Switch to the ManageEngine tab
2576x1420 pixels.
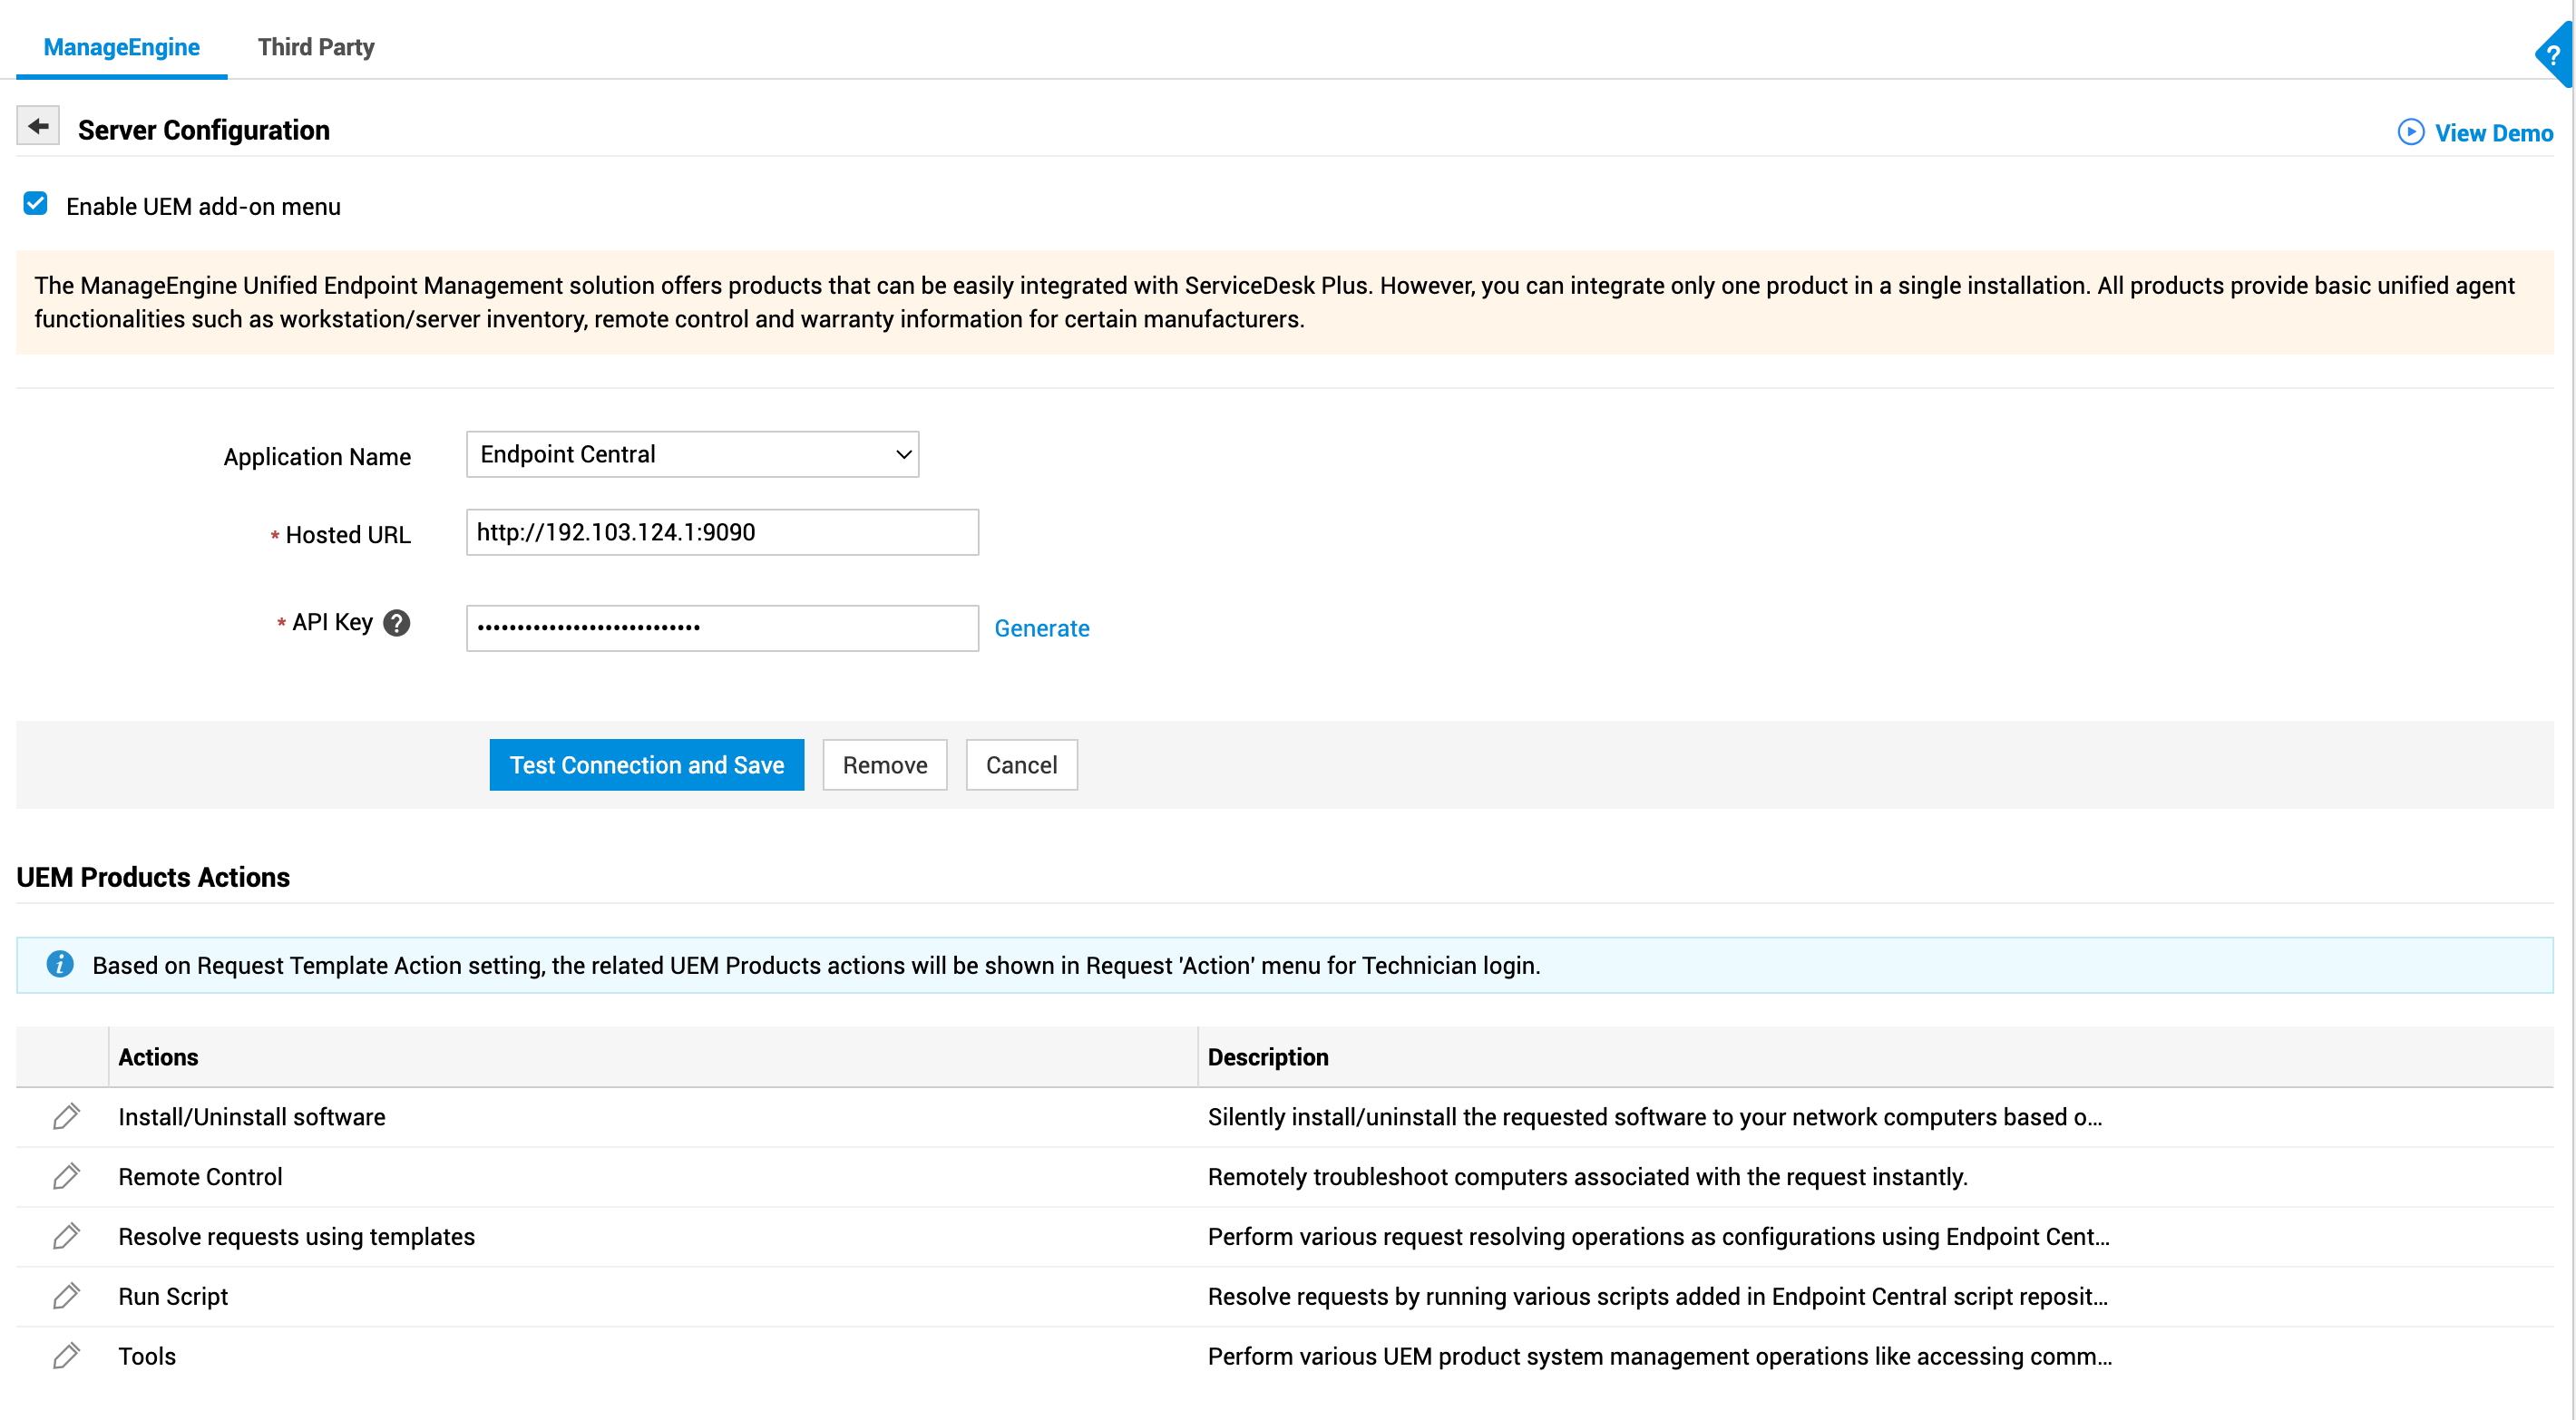click(x=121, y=47)
